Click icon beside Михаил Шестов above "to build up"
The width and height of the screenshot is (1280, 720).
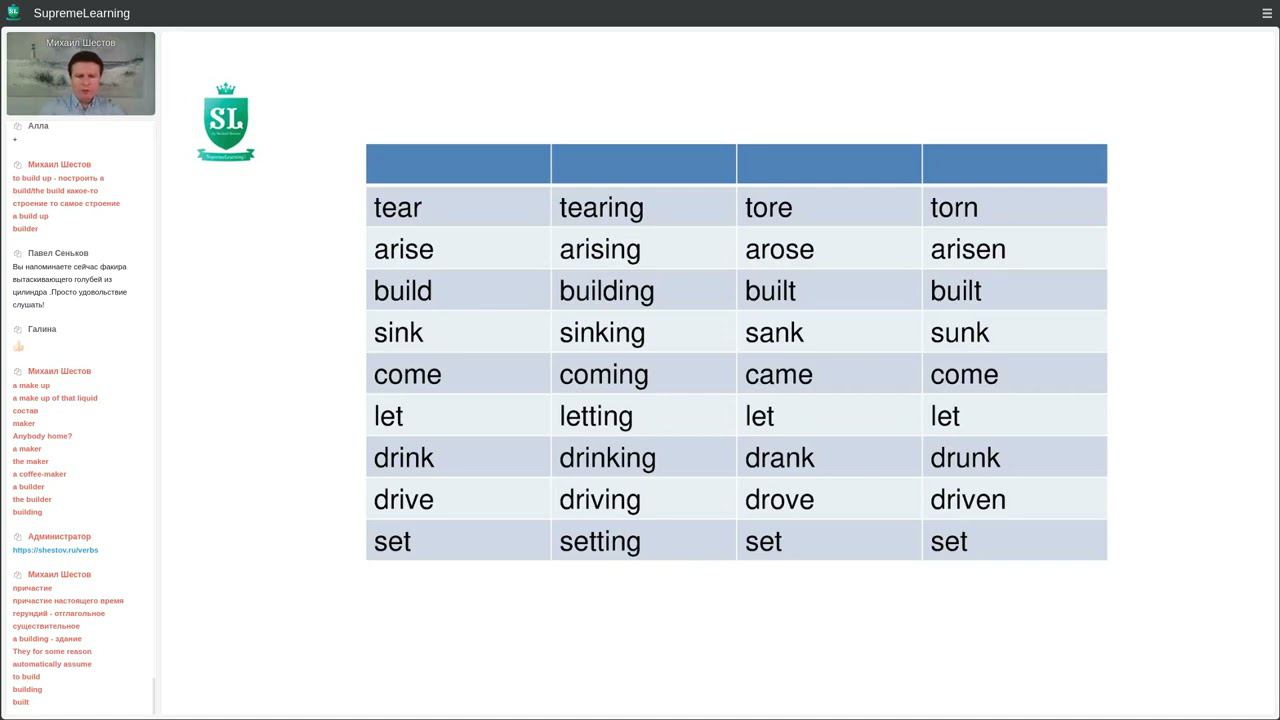coord(17,165)
